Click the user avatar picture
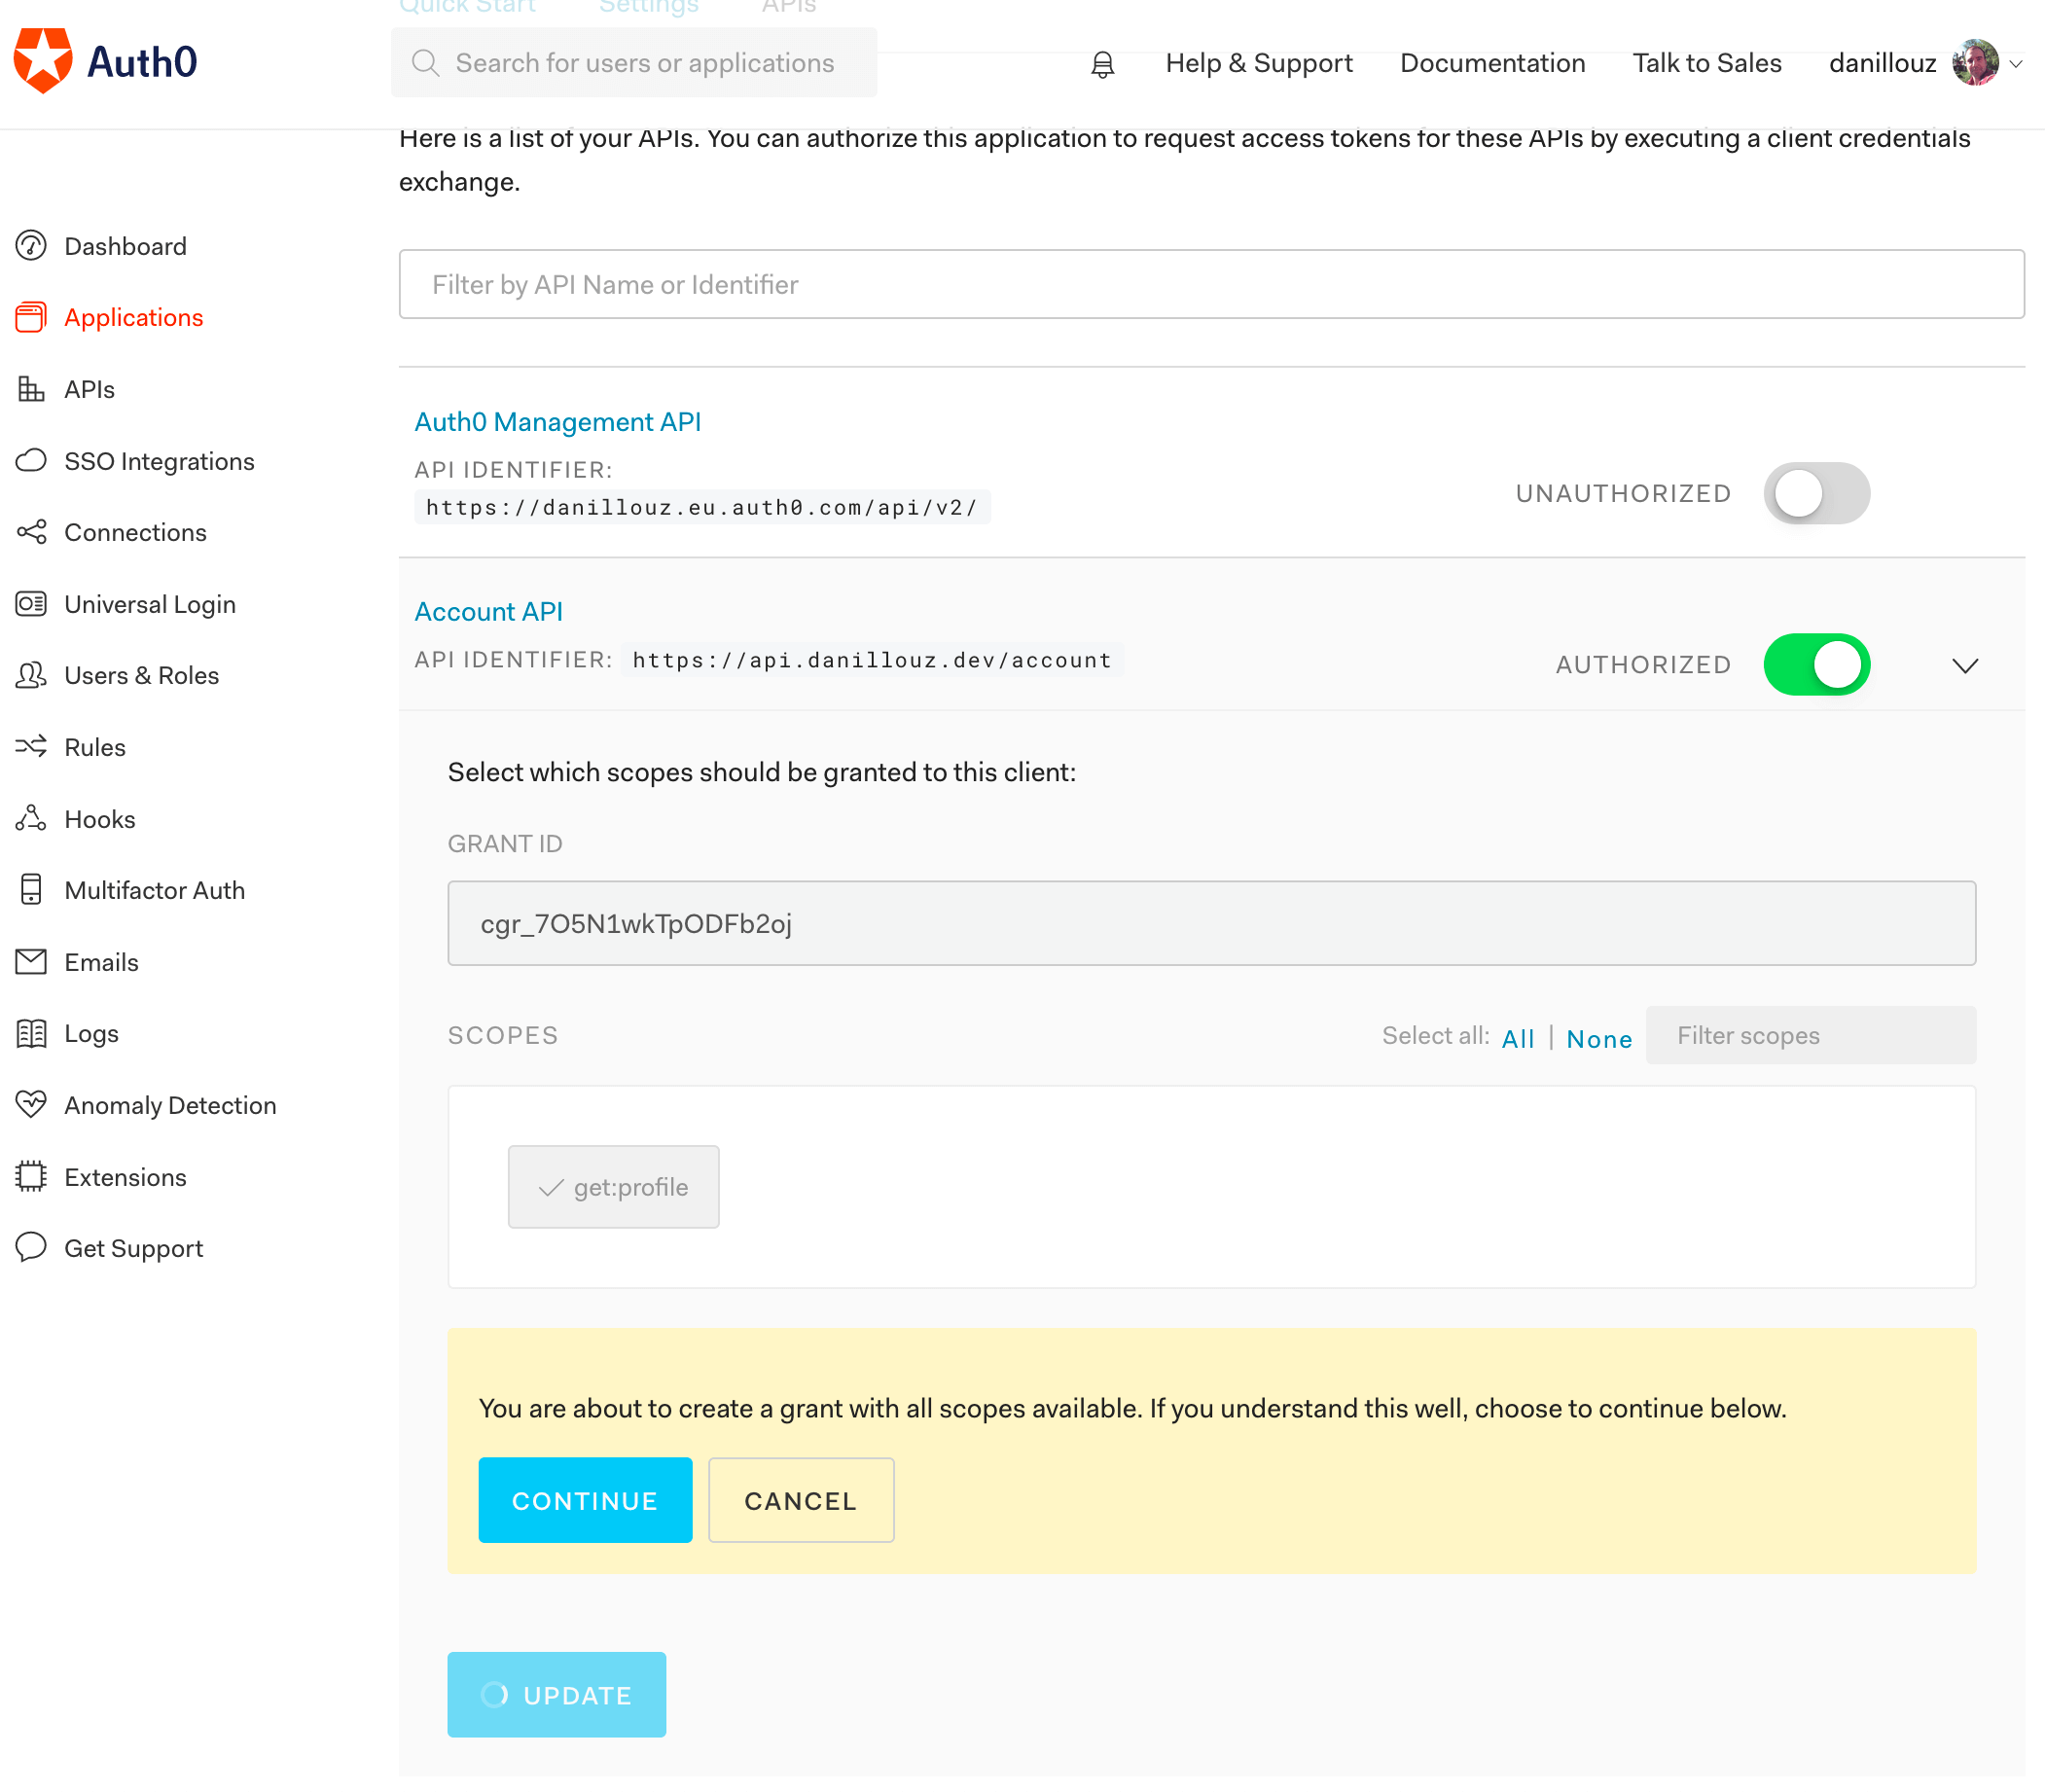2045x1792 pixels. point(1975,63)
